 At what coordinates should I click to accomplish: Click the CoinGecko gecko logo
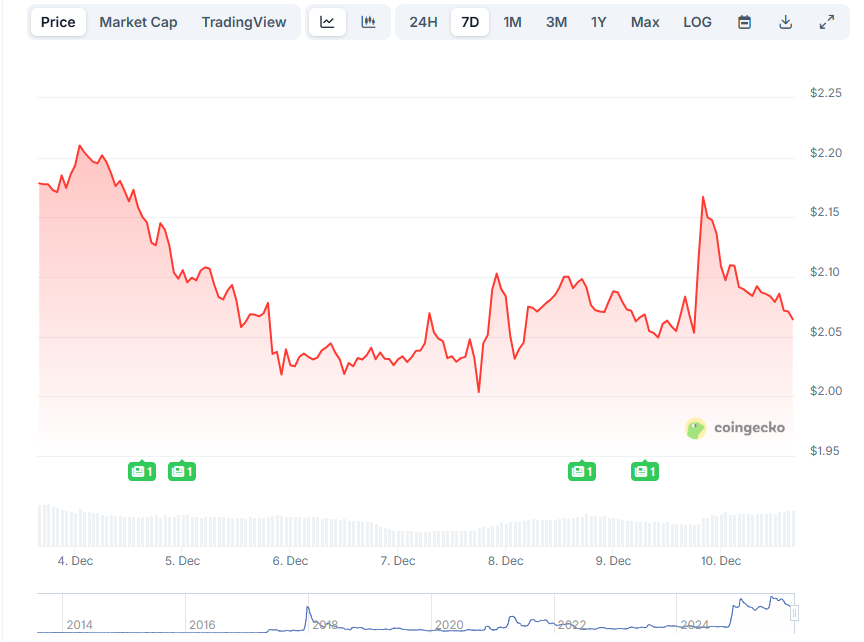(694, 427)
